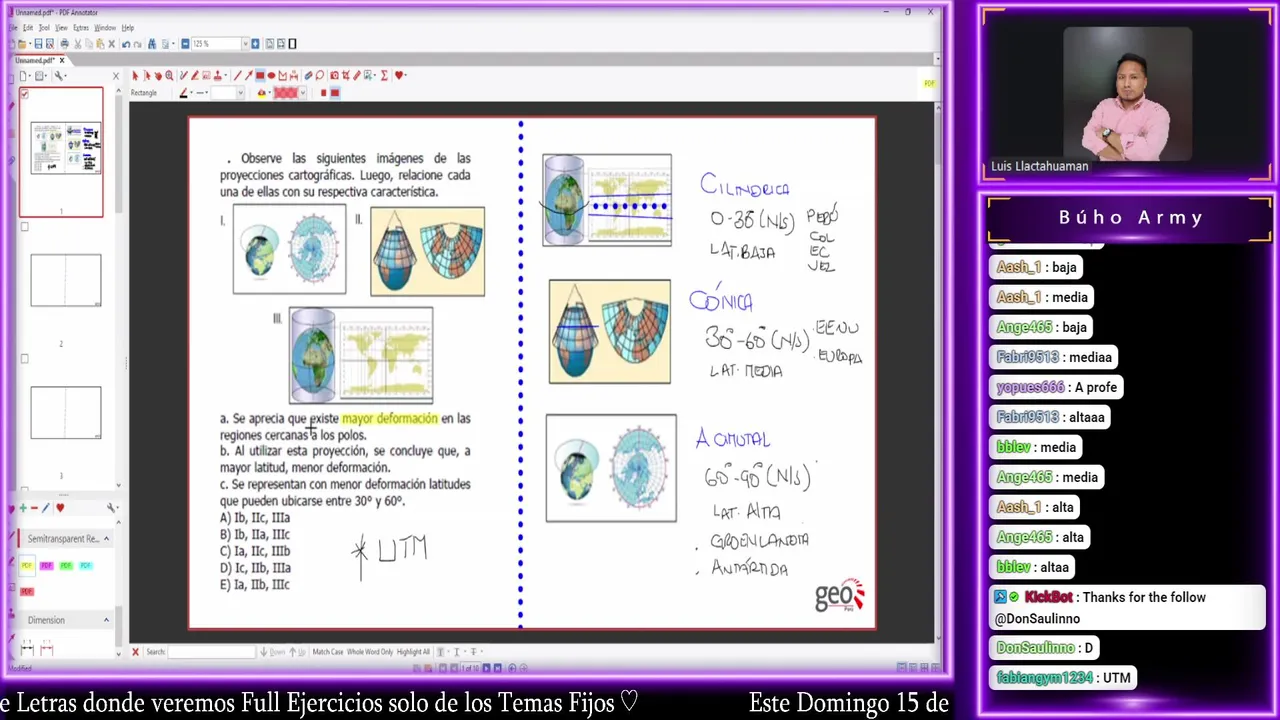This screenshot has width=1280, height=720.
Task: Click the Undo arrow icon
Action: 126,44
